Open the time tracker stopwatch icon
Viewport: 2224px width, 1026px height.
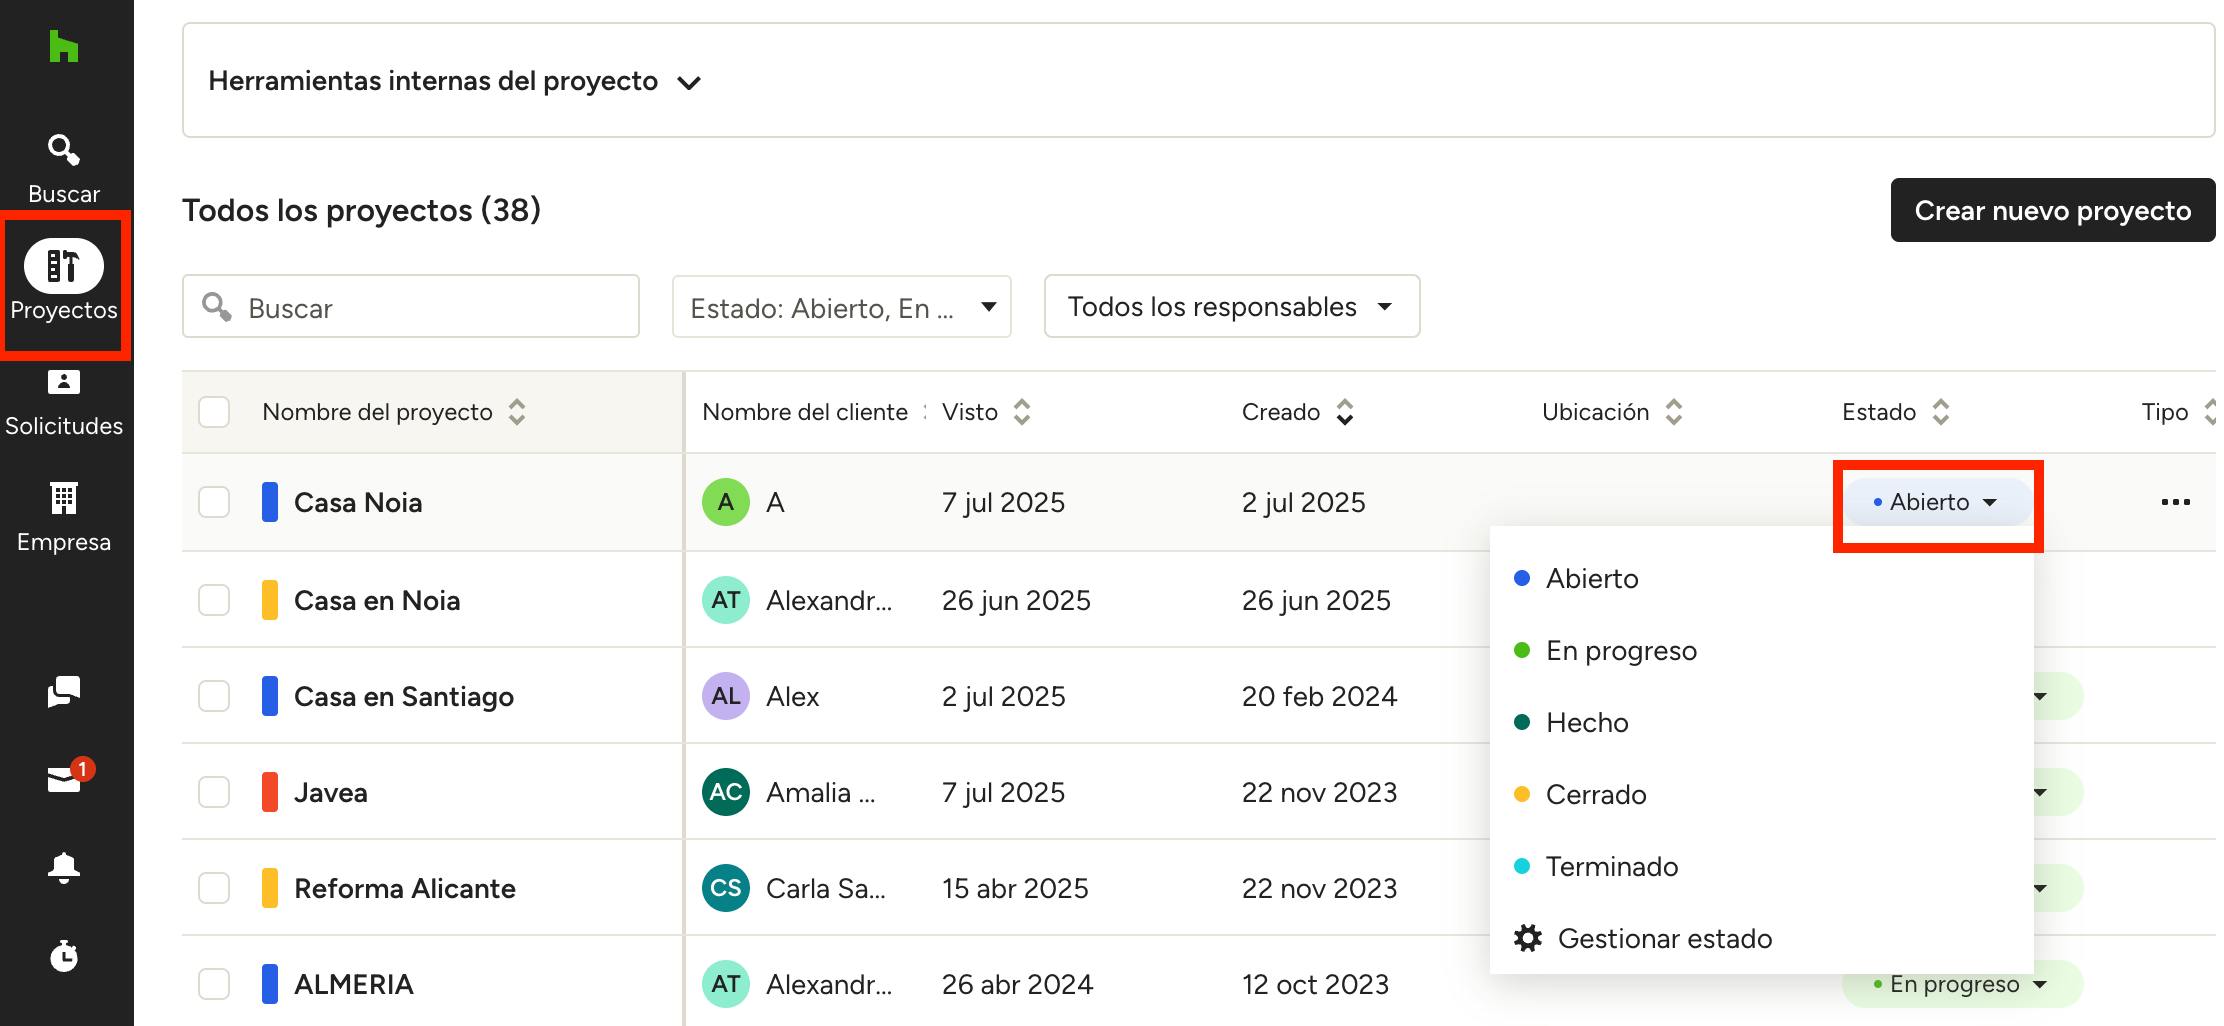pyautogui.click(x=64, y=956)
